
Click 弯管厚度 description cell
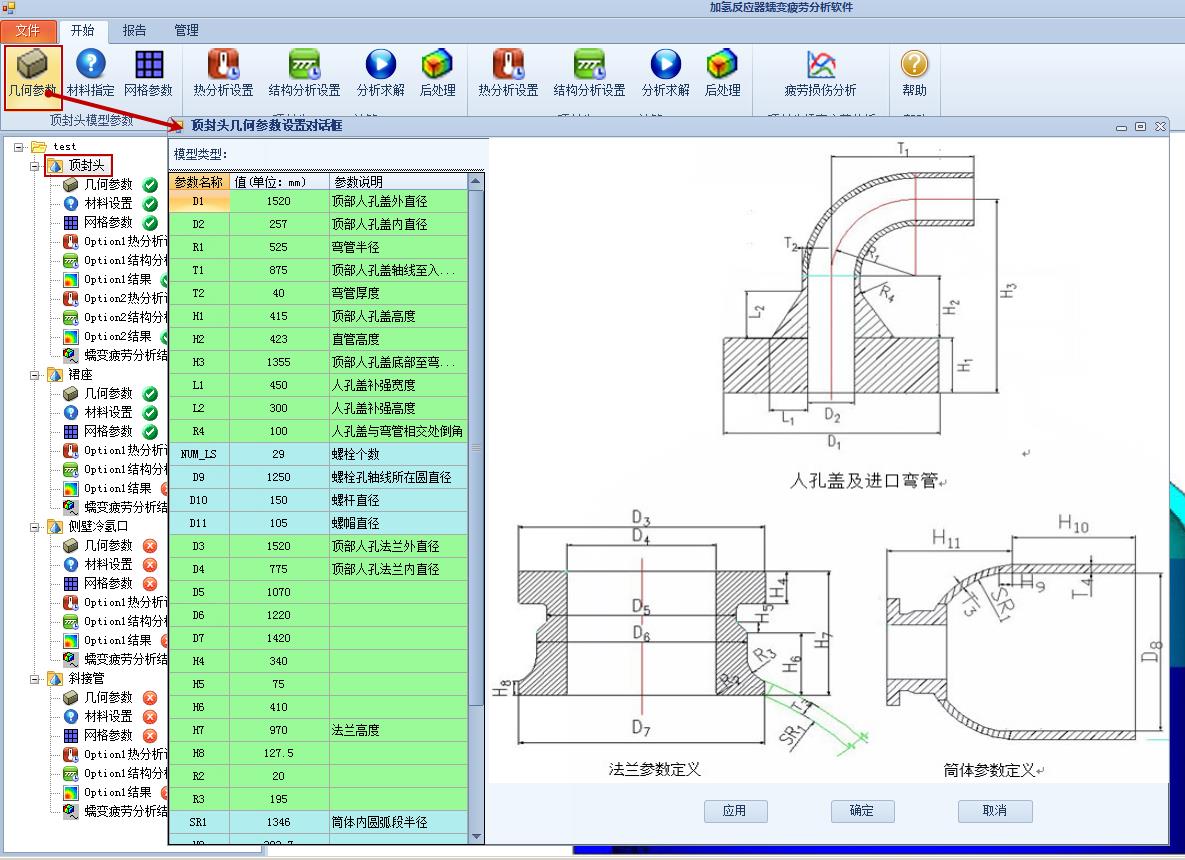(398, 293)
